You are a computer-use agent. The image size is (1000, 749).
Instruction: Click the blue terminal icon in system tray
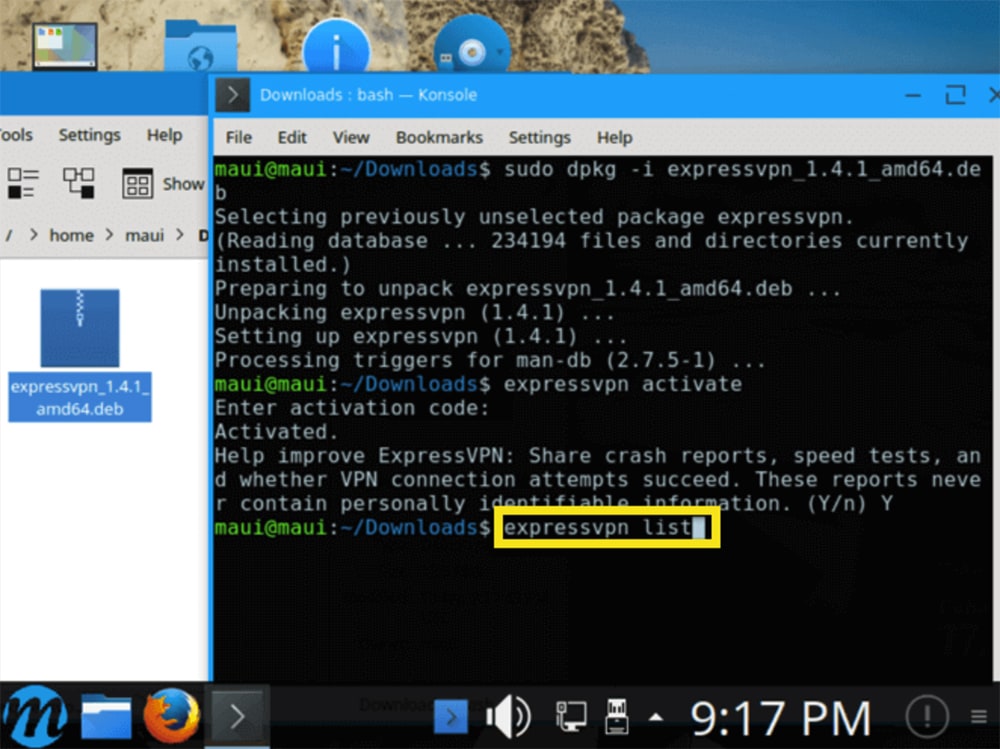[x=451, y=717]
